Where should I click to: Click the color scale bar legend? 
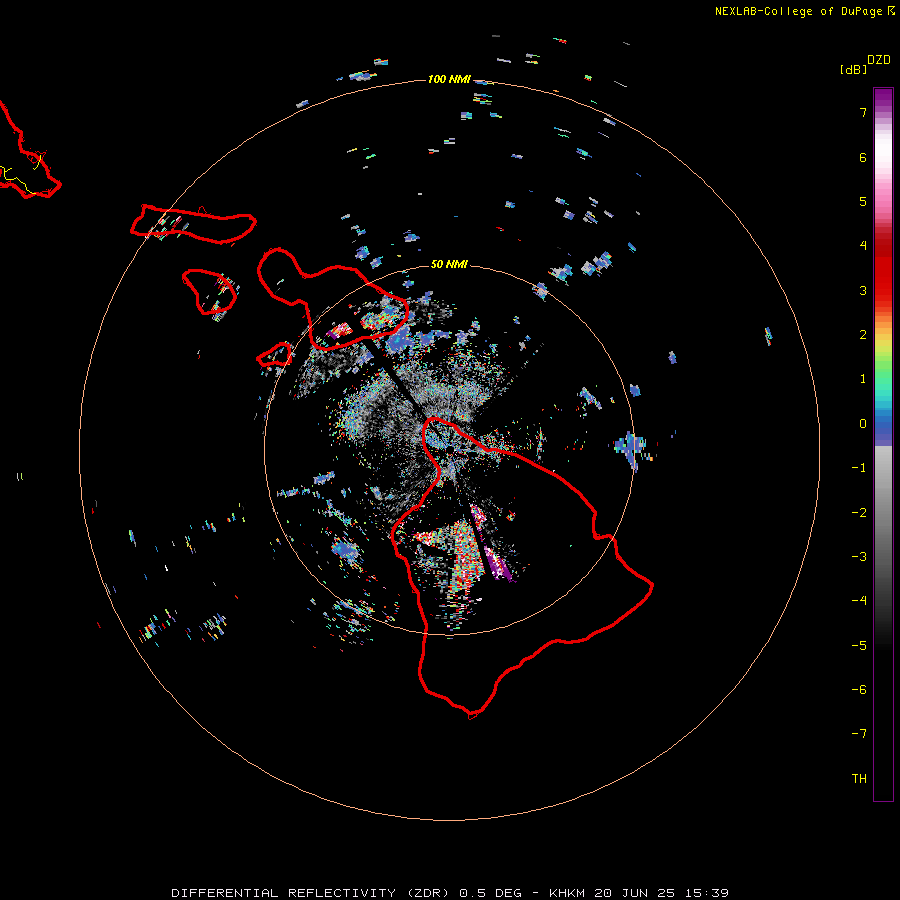pyautogui.click(x=883, y=444)
